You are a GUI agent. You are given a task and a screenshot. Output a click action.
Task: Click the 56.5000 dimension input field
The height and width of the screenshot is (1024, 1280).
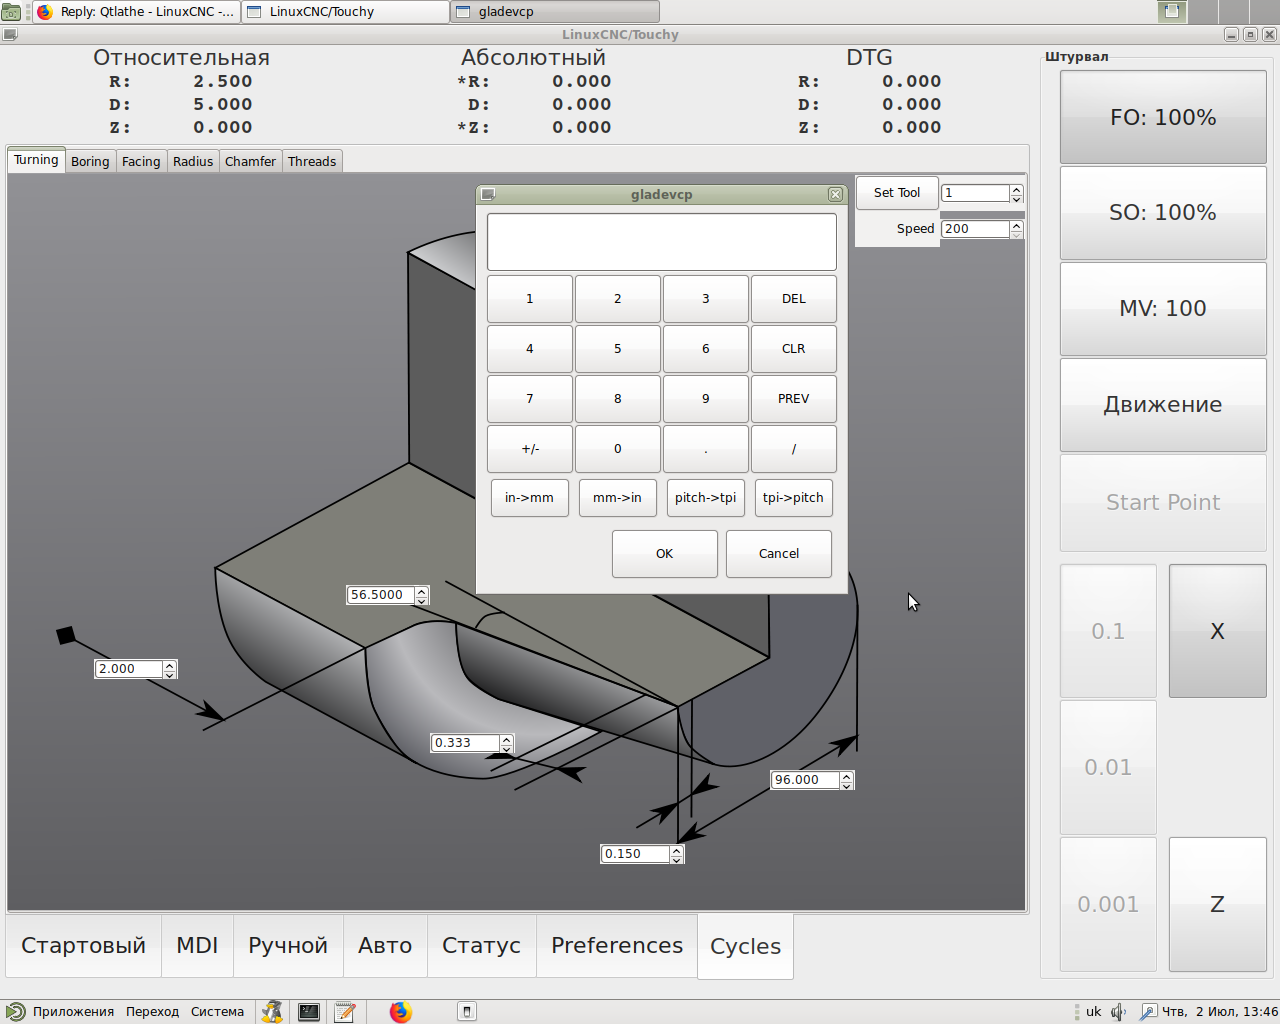pyautogui.click(x=380, y=595)
